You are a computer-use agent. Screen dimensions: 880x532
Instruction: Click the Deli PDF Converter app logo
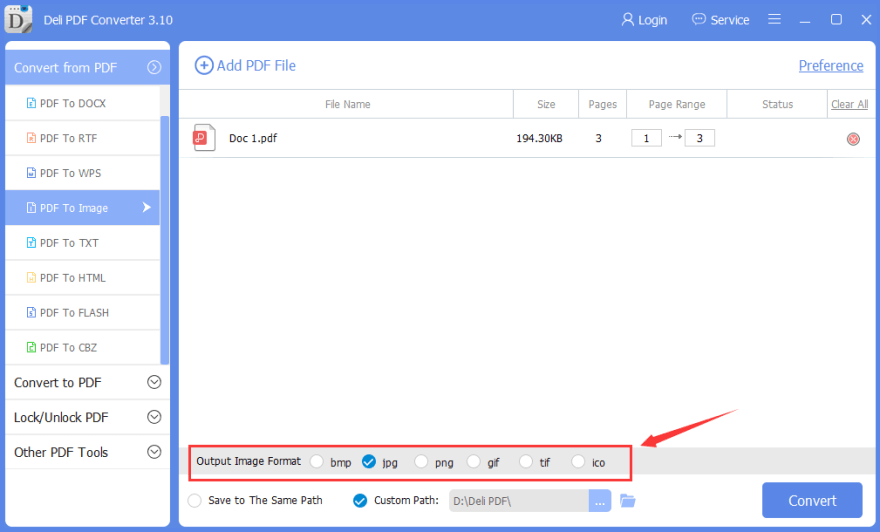18,19
